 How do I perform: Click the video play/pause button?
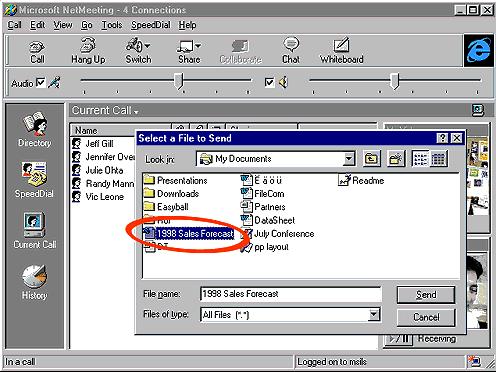399,339
